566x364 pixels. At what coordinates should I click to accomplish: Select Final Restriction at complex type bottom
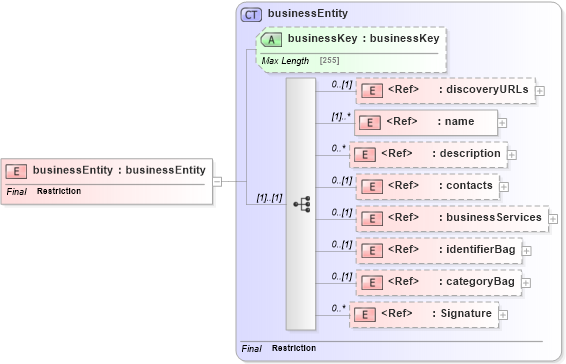(x=279, y=348)
